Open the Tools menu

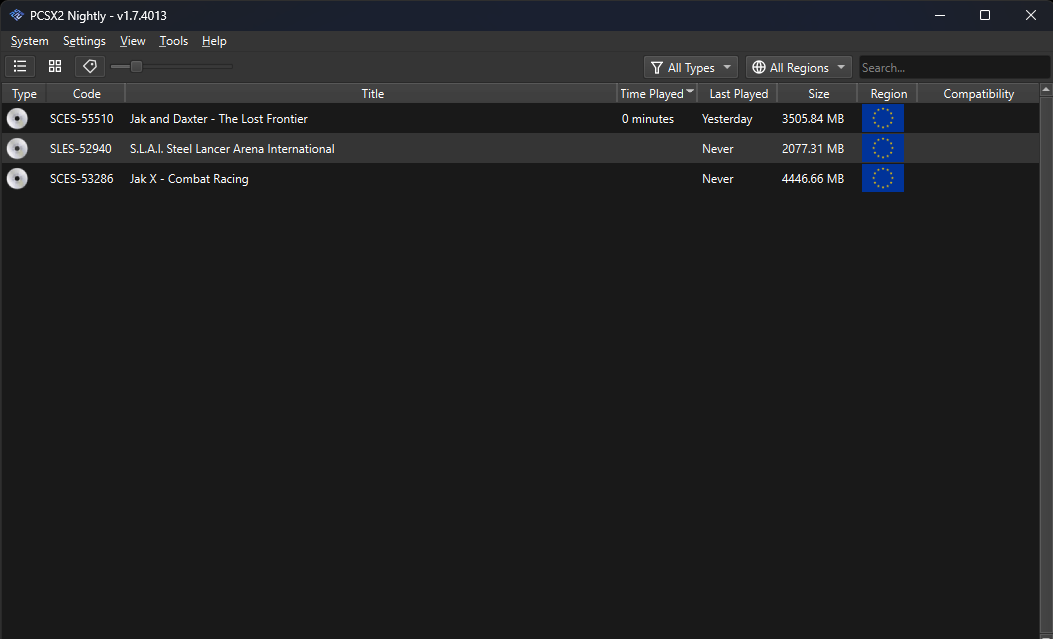click(x=173, y=41)
